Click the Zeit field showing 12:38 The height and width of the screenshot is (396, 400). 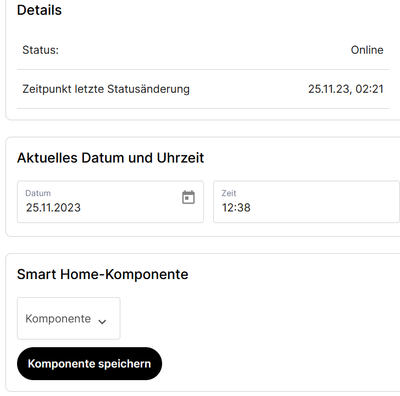click(x=306, y=202)
